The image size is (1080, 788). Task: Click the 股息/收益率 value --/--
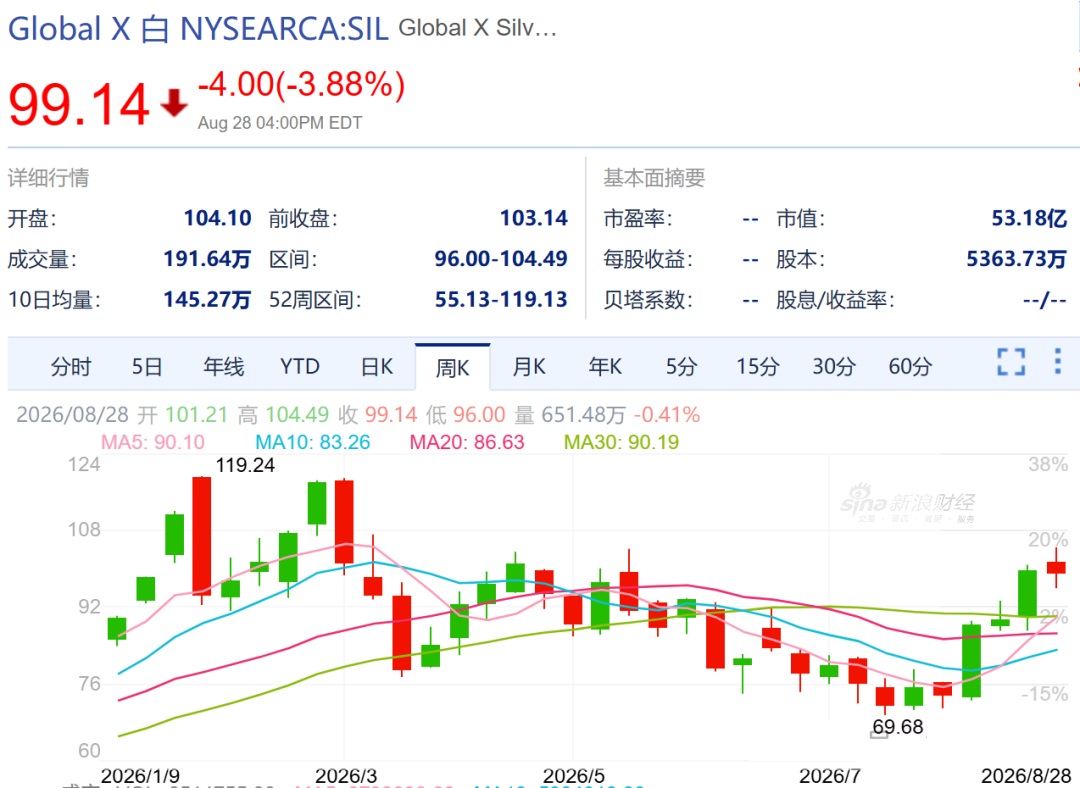click(1045, 300)
